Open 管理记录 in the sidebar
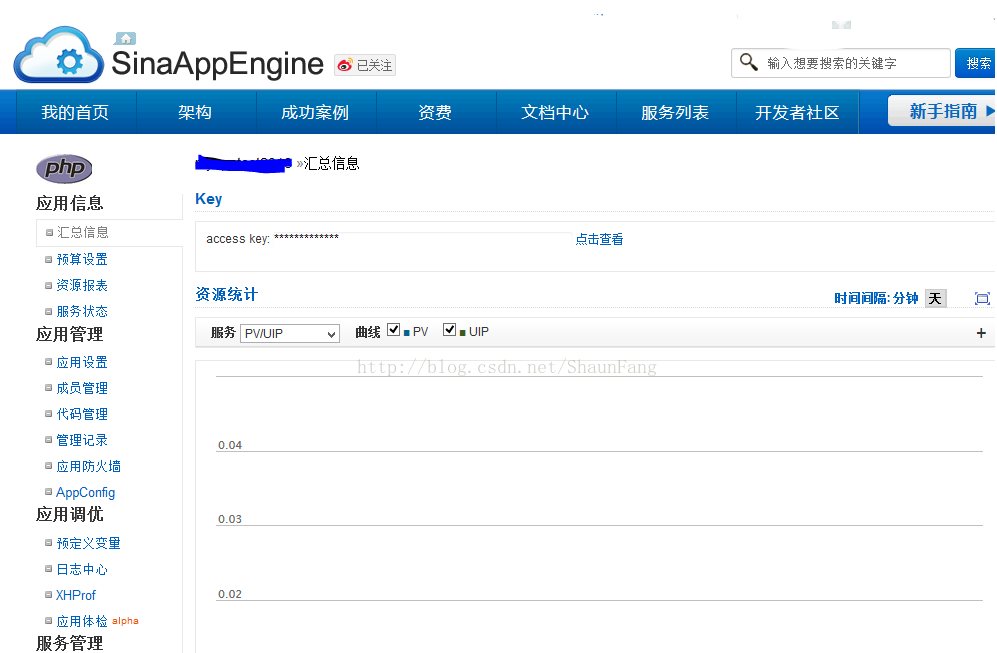Viewport: 997px width, 653px height. (82, 440)
